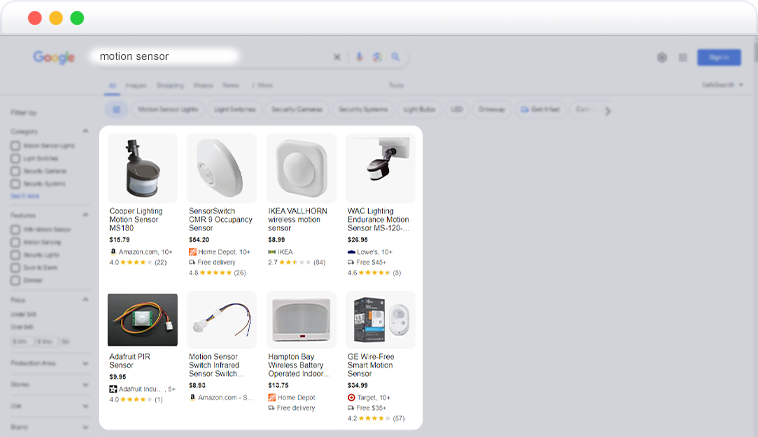
Task: Click star rating of GE Wire-Free sensor
Action: coord(374,418)
